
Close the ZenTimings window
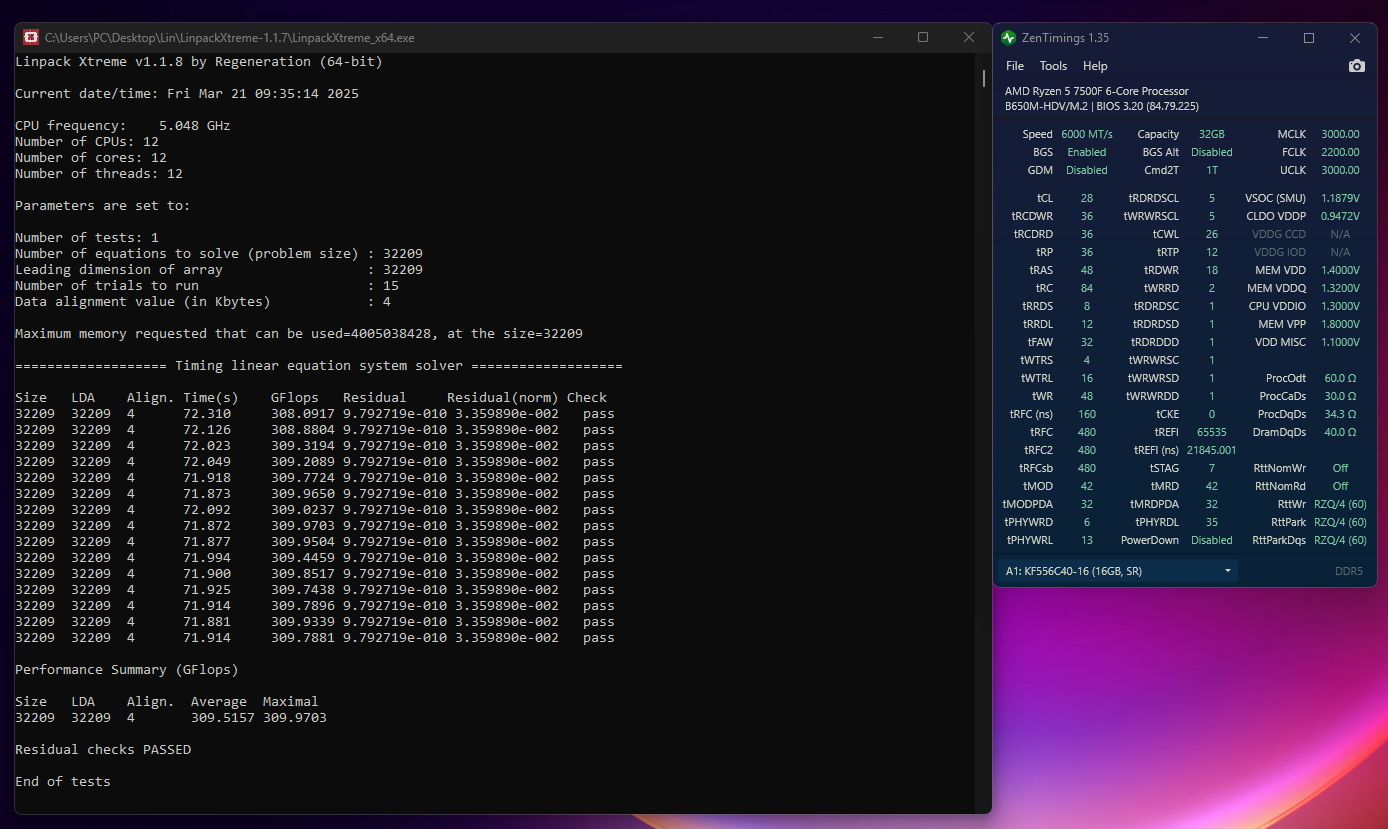(1355, 38)
